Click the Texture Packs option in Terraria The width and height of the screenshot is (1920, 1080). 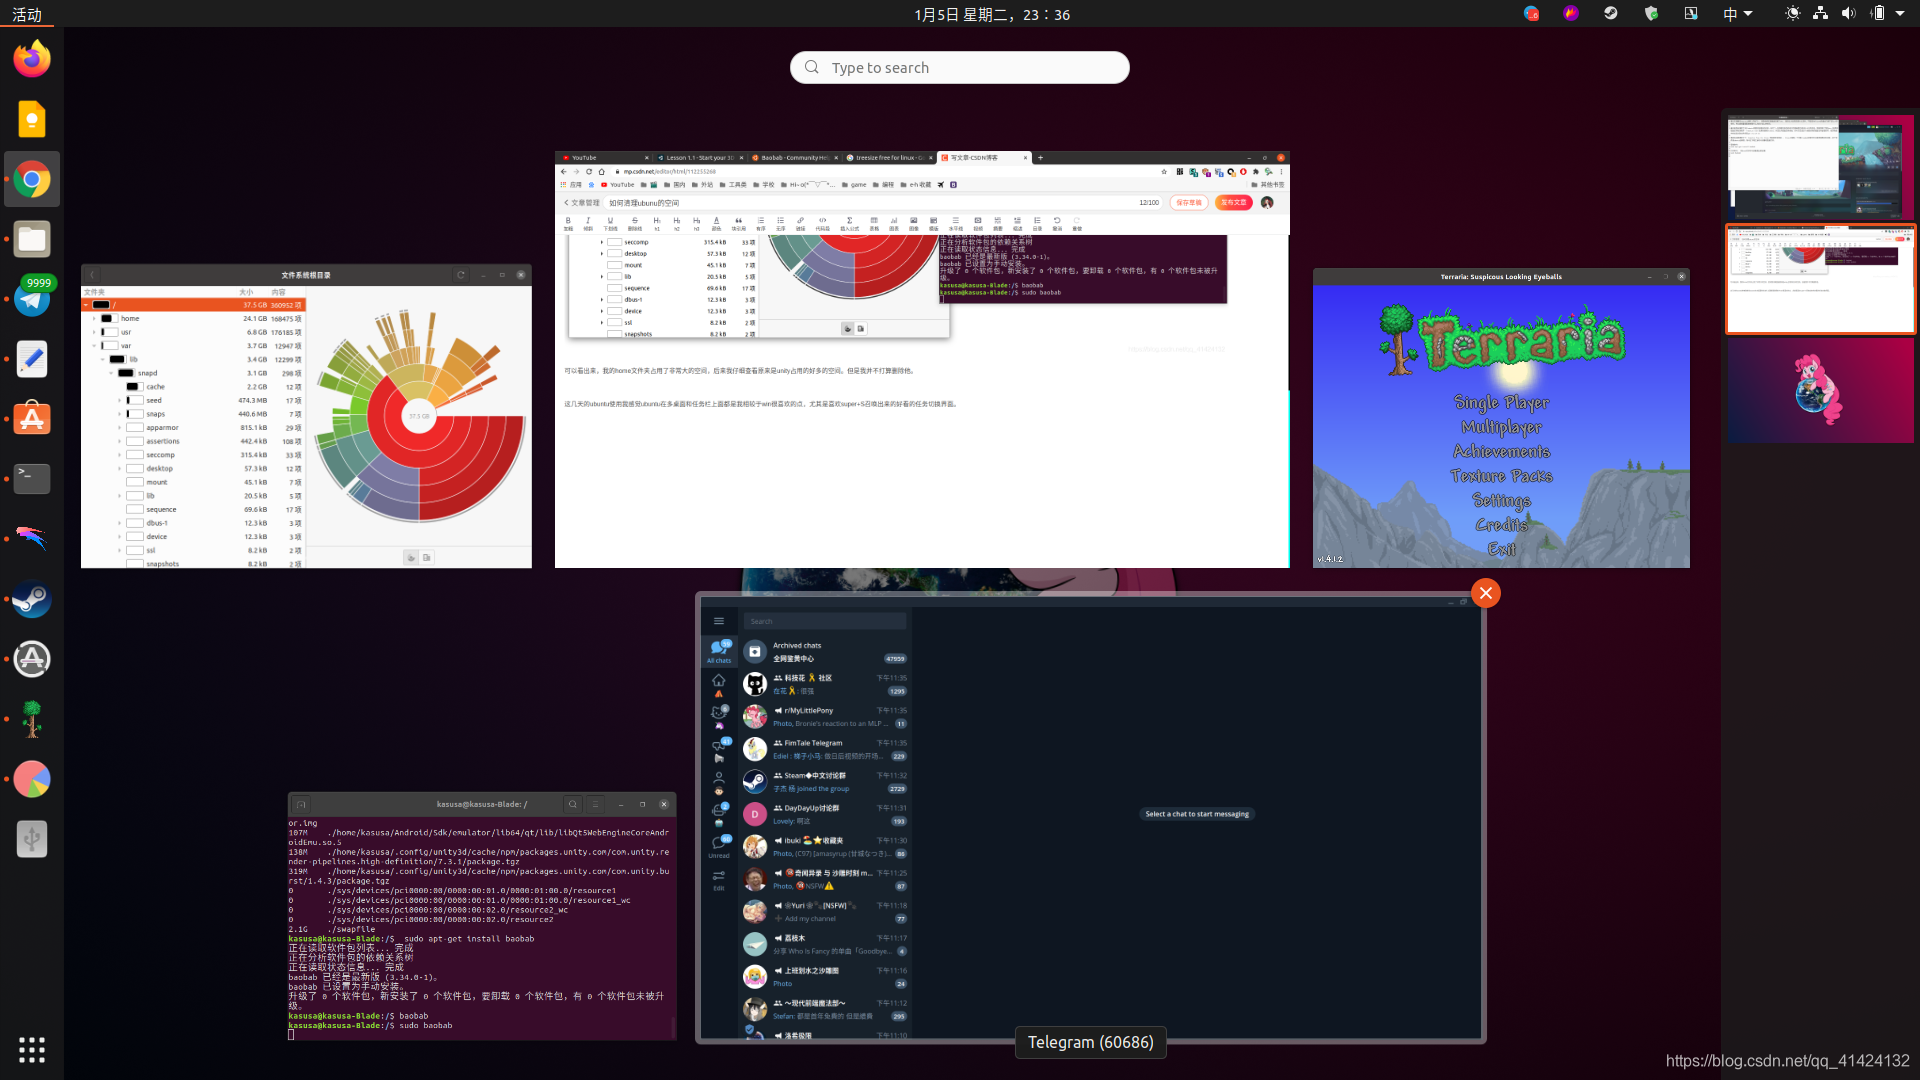click(1502, 476)
